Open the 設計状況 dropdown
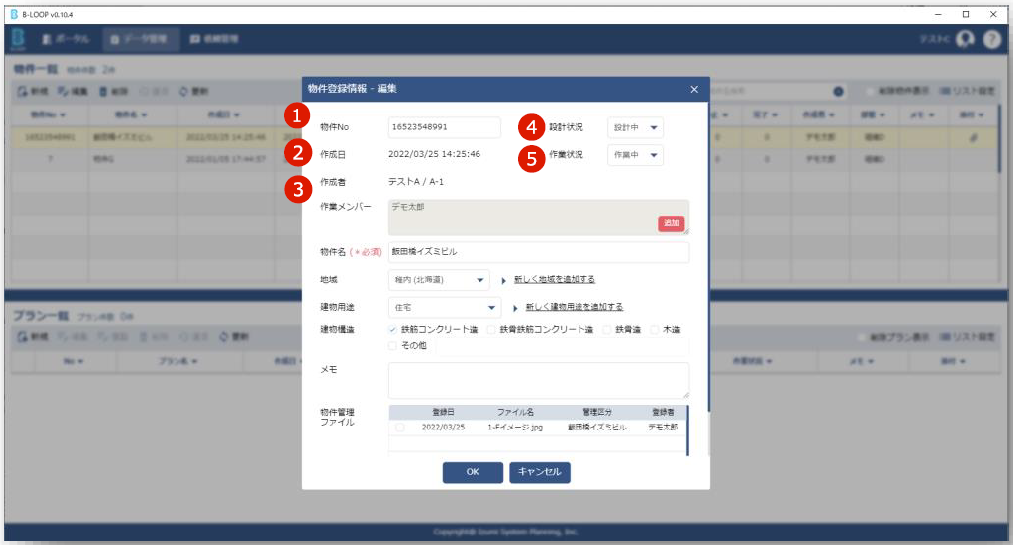 (635, 128)
